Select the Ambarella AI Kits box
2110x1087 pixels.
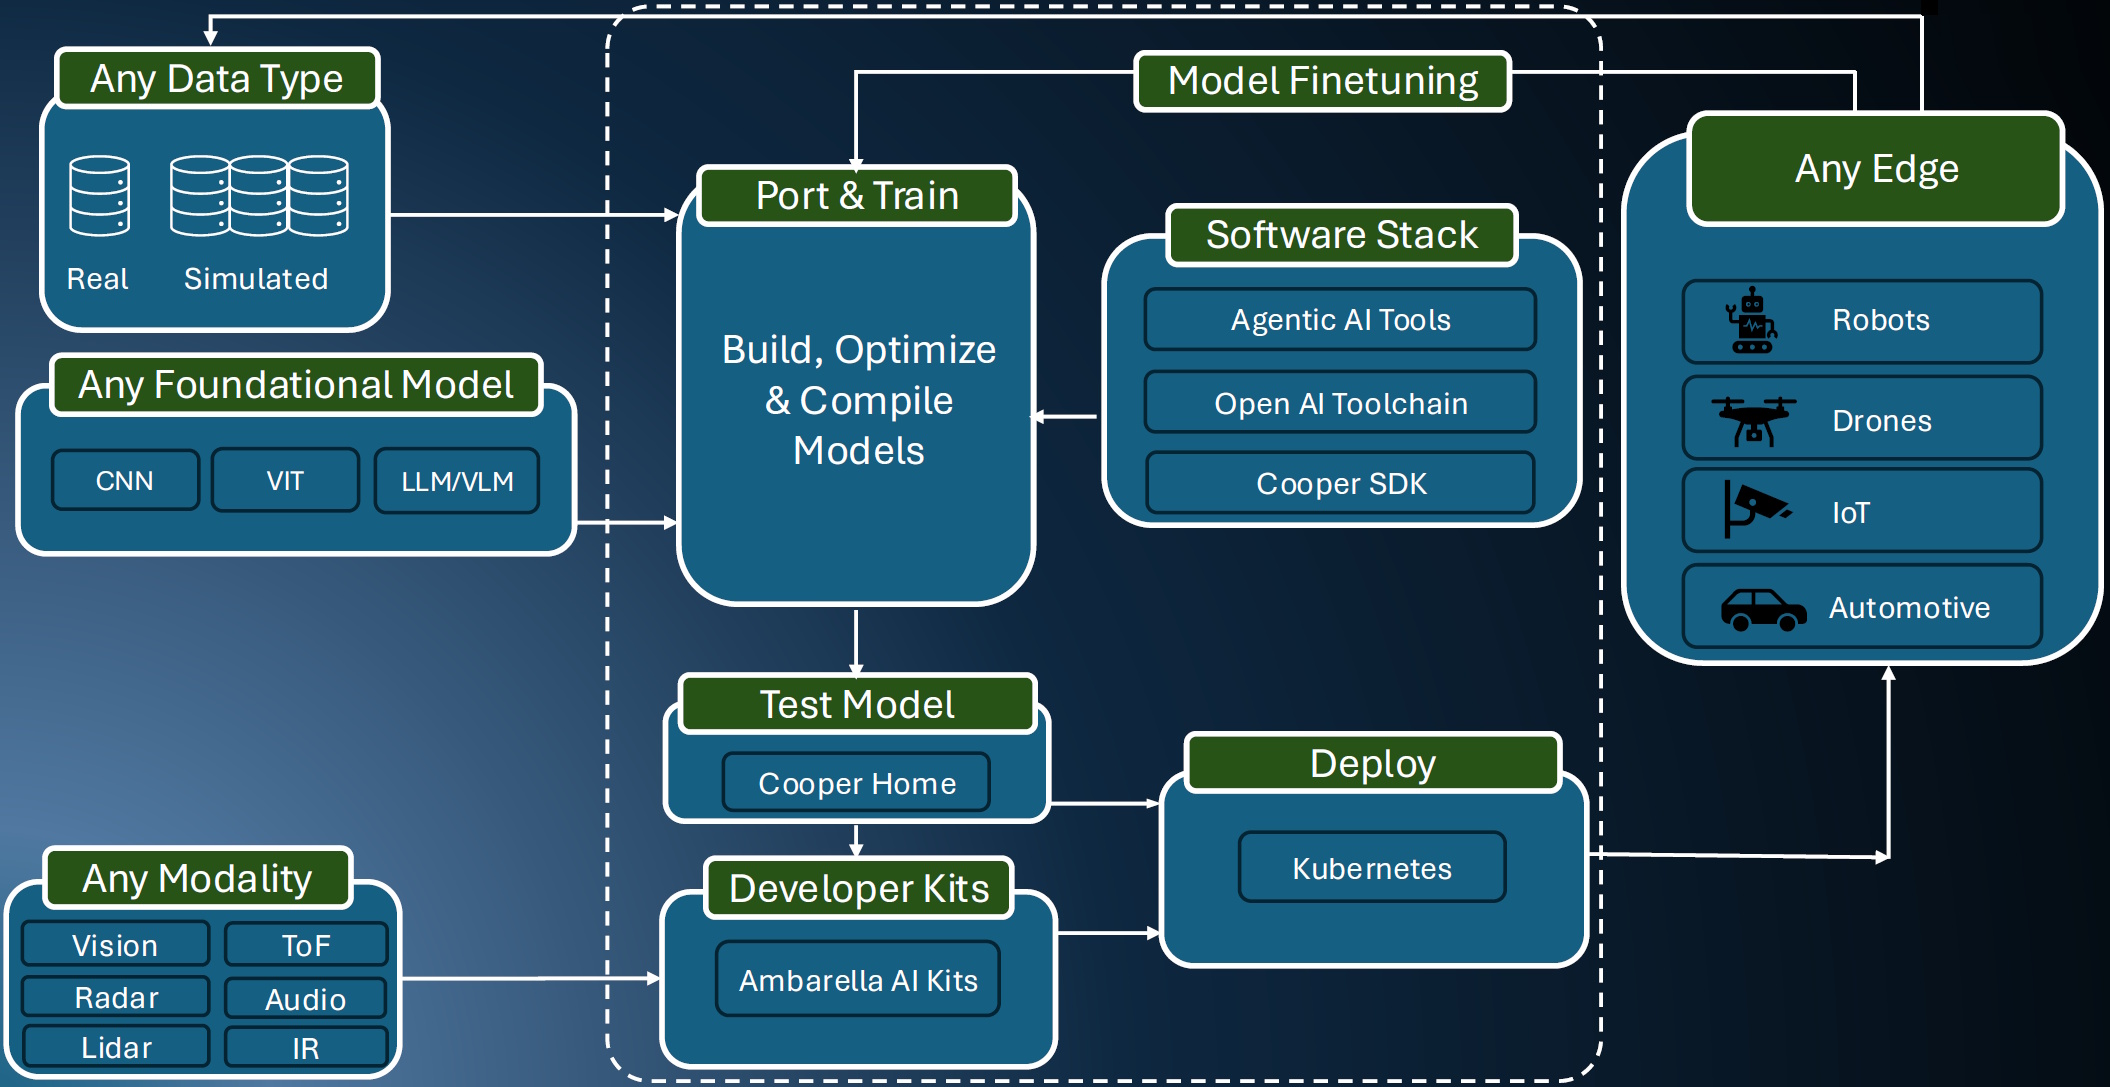[x=858, y=980]
